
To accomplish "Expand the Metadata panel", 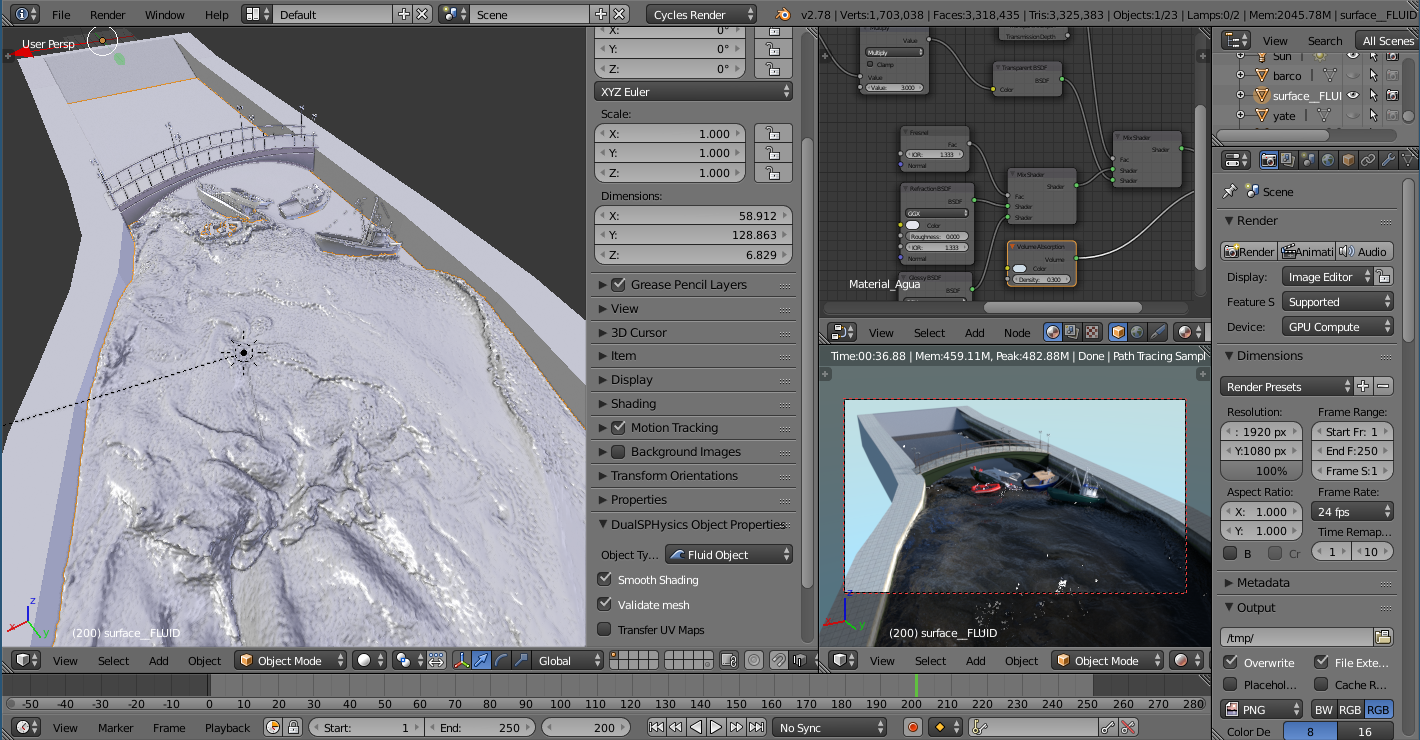I will pyautogui.click(x=1262, y=582).
